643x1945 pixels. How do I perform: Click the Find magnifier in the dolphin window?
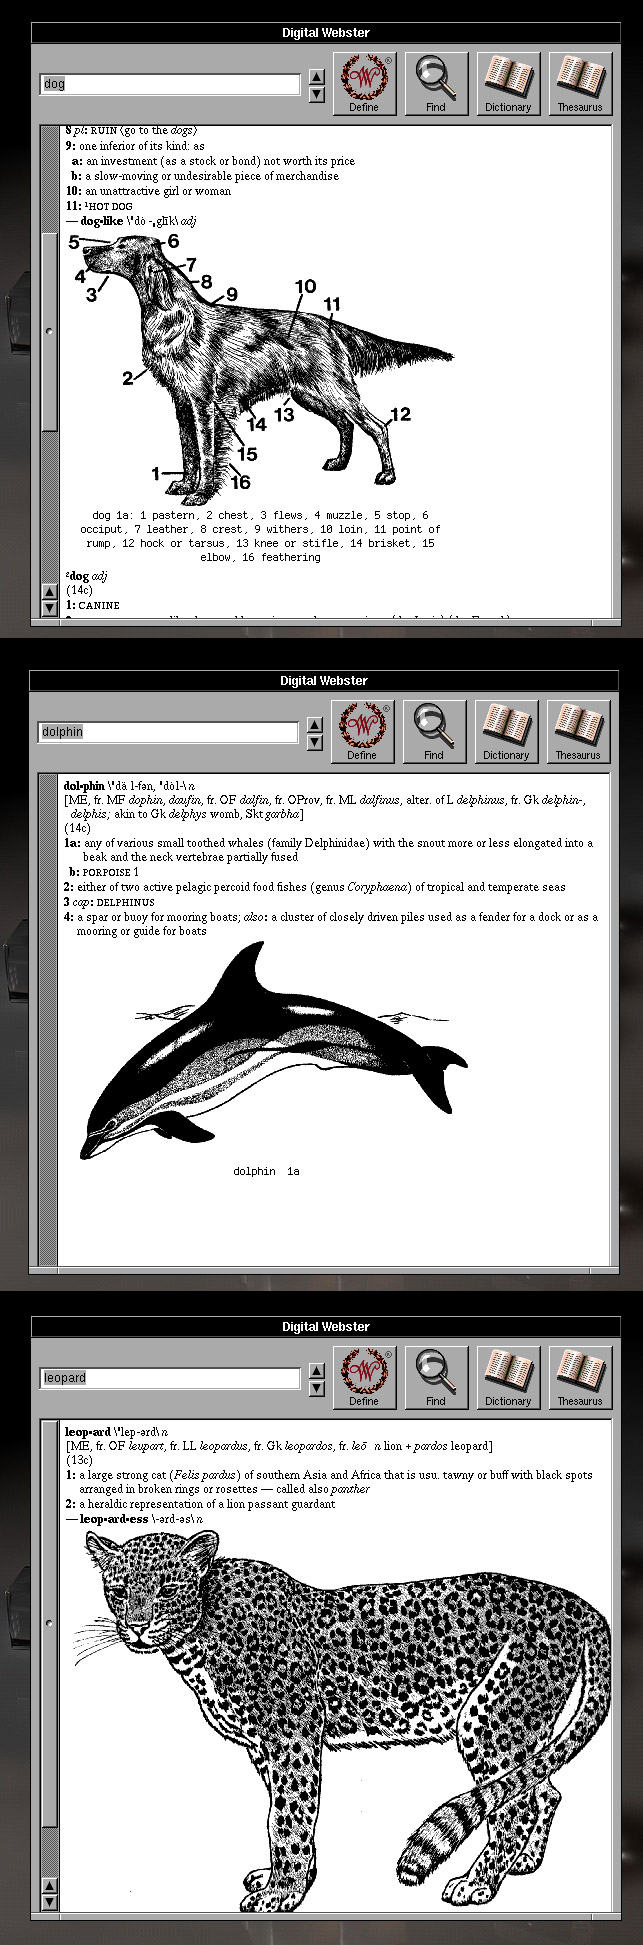tap(434, 731)
